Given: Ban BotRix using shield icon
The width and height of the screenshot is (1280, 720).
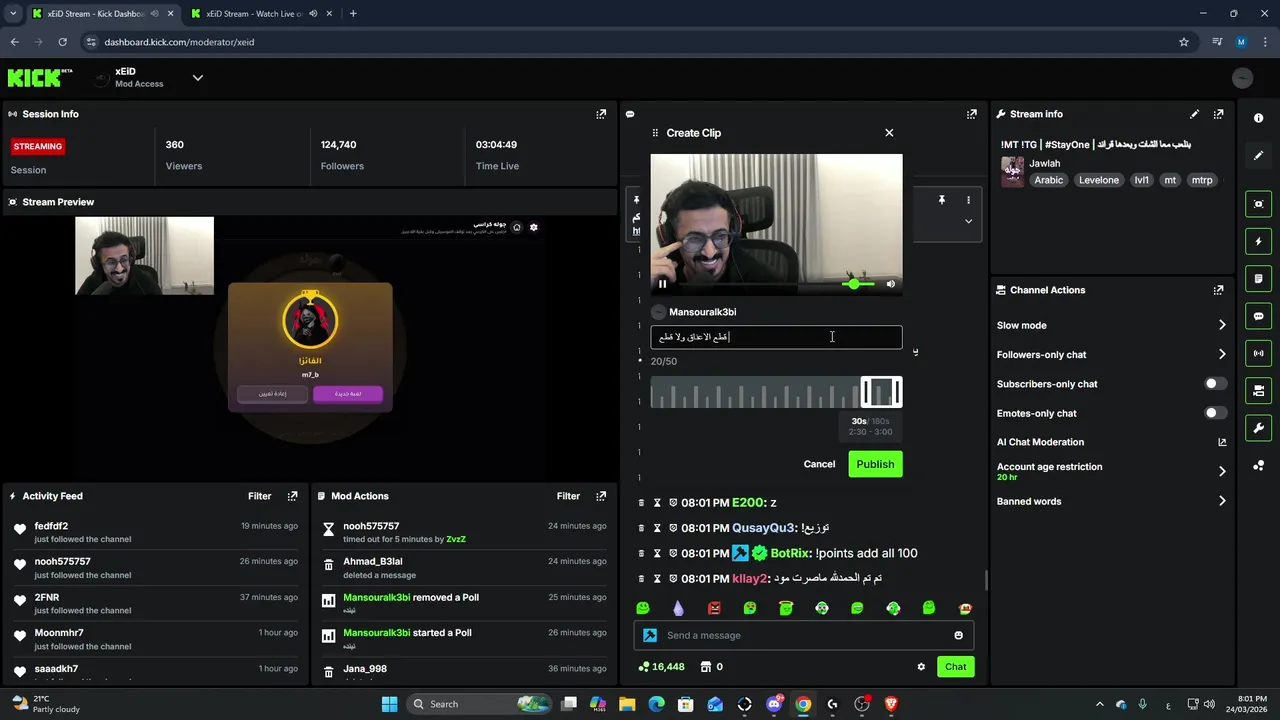Looking at the screenshot, I should (x=673, y=553).
